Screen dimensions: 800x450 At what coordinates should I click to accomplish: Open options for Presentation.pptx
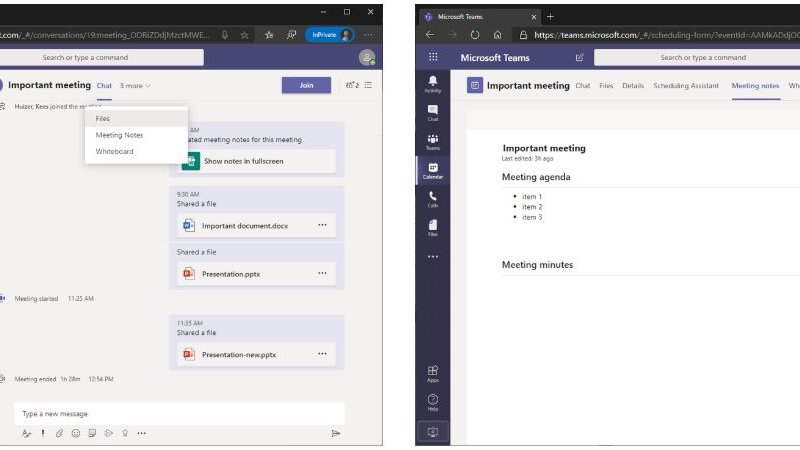tap(322, 273)
